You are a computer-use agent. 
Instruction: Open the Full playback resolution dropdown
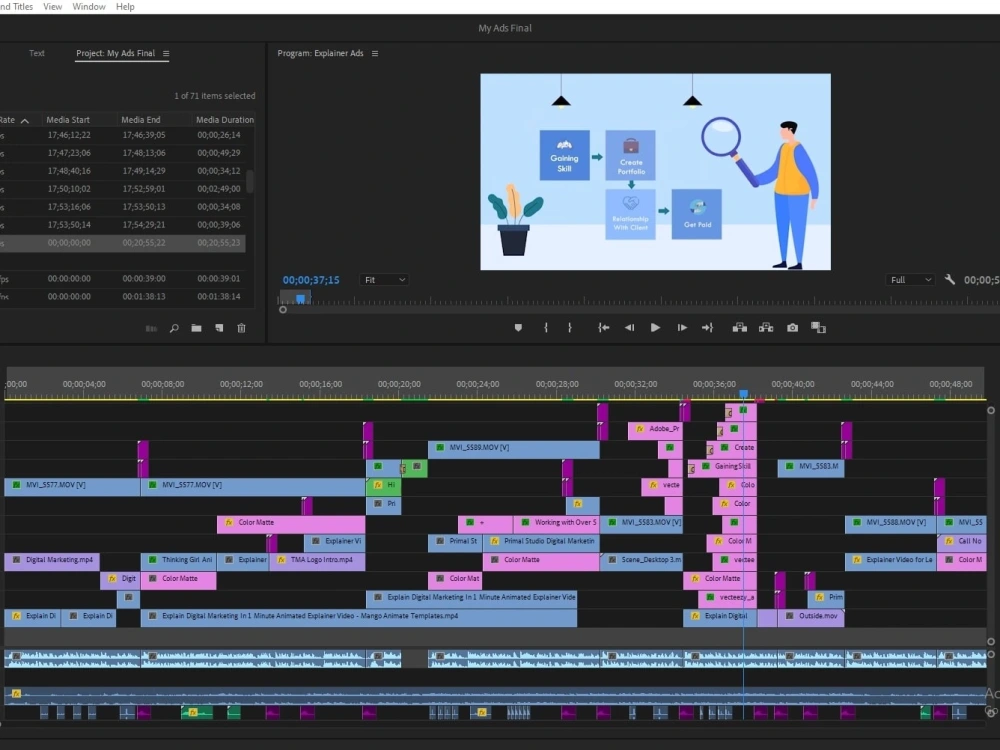pyautogui.click(x=909, y=279)
